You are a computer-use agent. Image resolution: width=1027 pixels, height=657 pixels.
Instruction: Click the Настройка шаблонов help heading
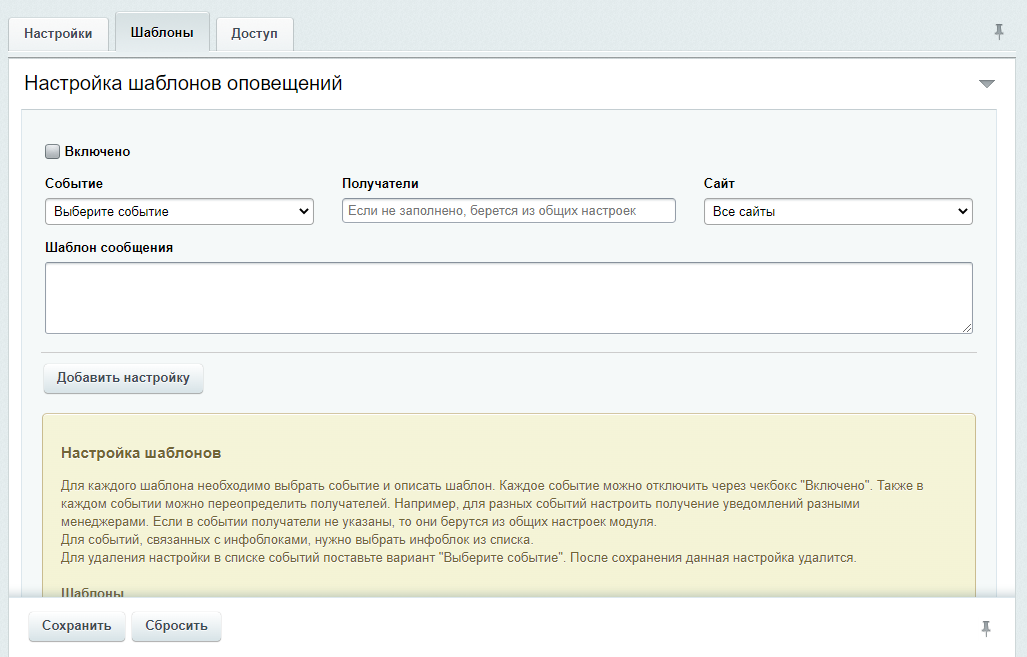tap(141, 453)
